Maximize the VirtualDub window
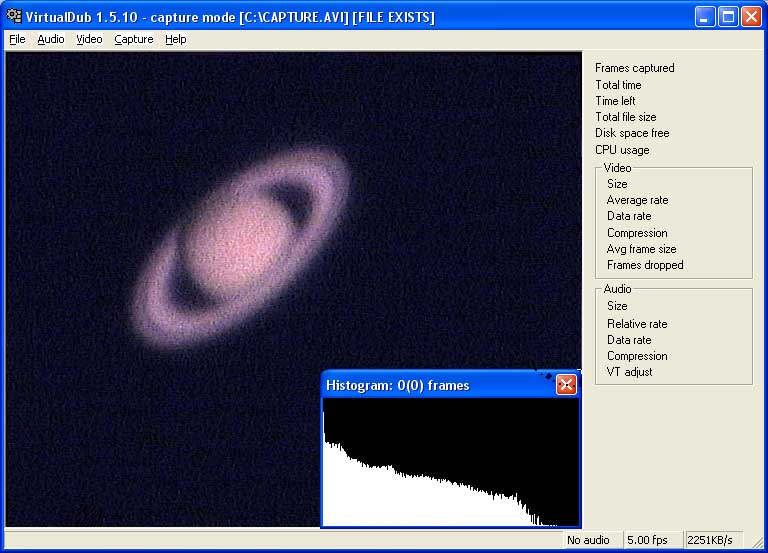 (728, 17)
